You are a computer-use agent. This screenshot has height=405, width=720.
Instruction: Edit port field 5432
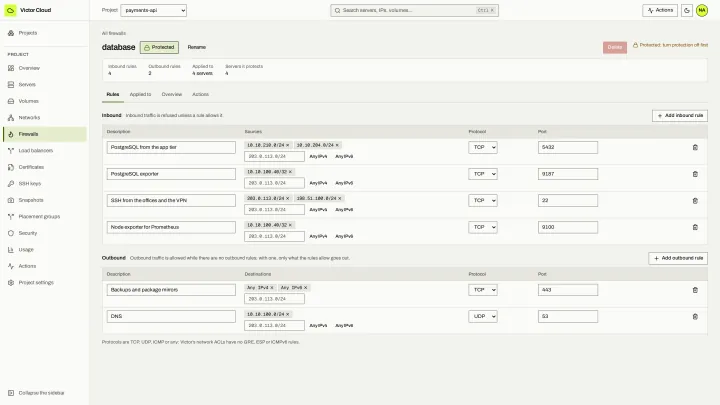[x=568, y=147]
